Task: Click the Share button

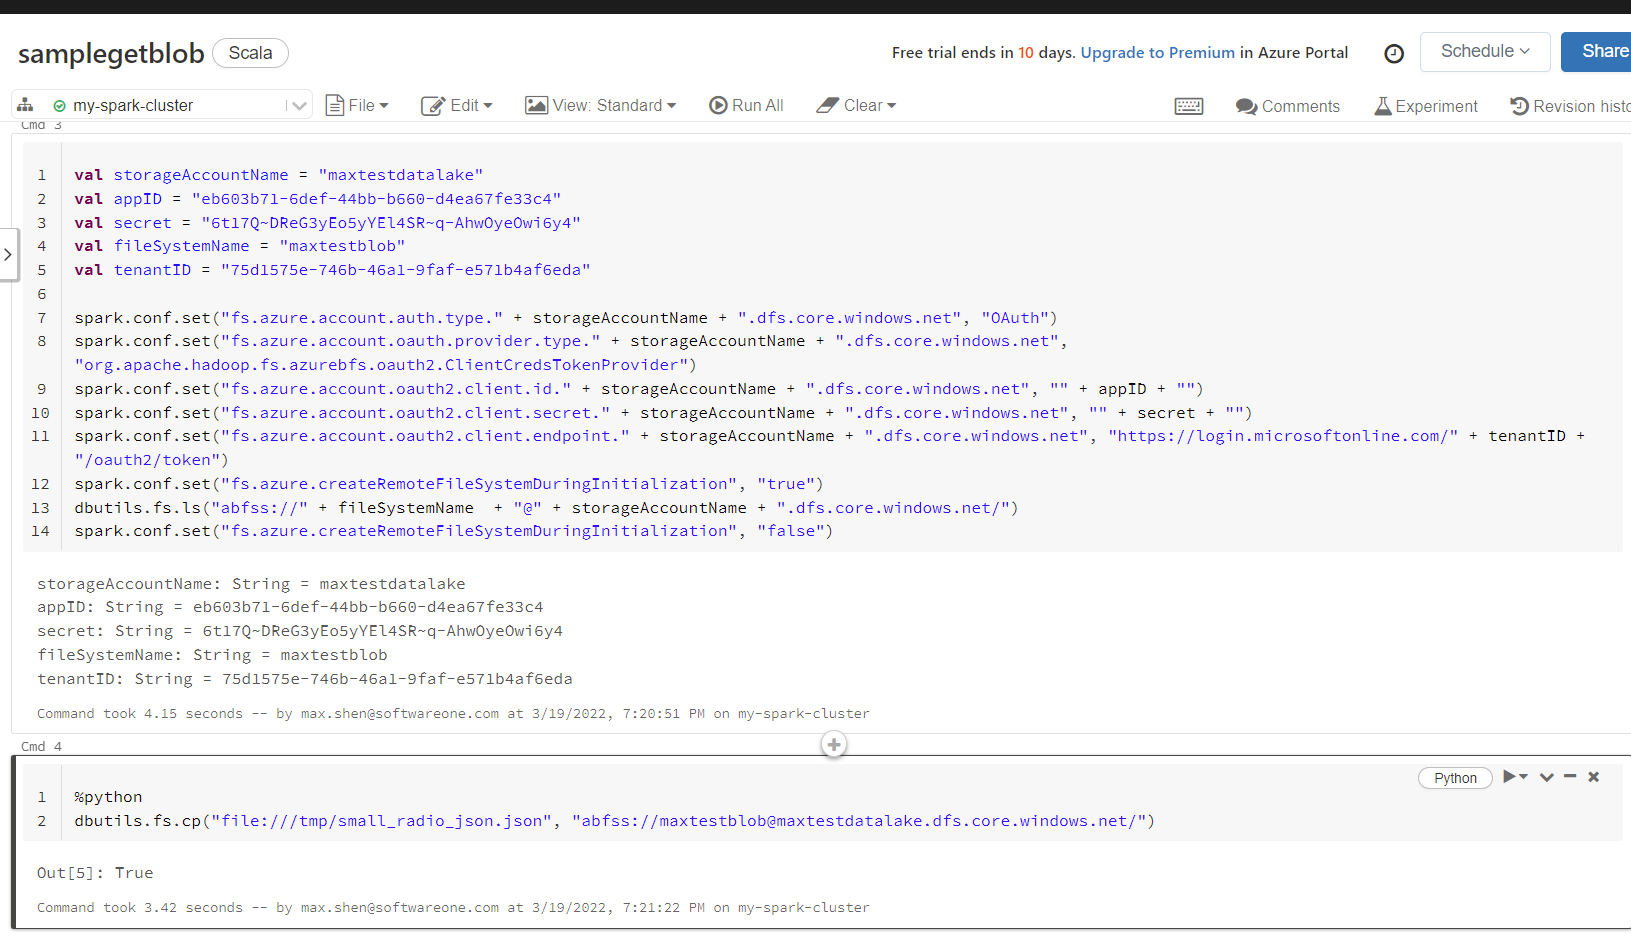Action: click(1605, 51)
